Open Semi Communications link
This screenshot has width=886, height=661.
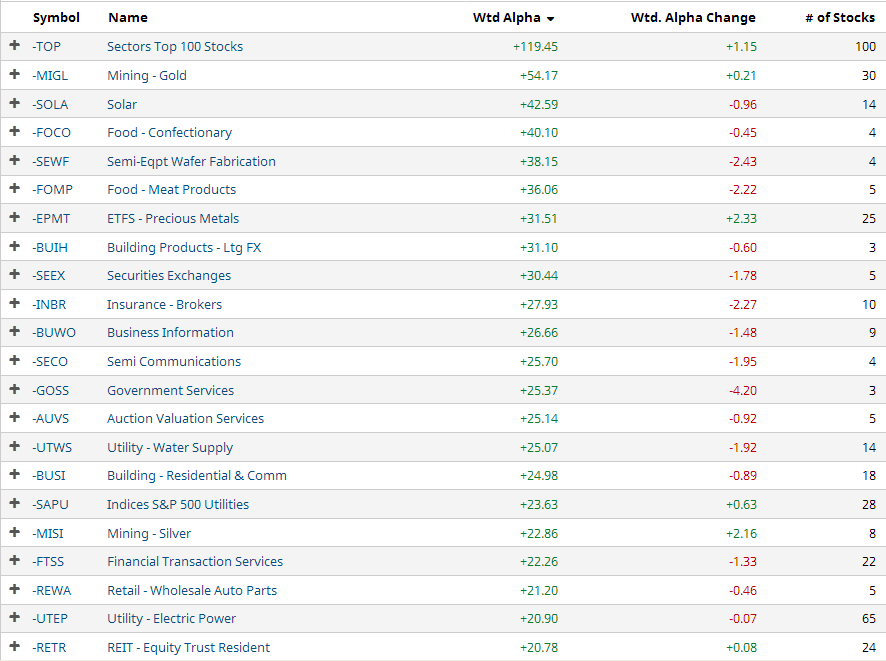(x=174, y=362)
